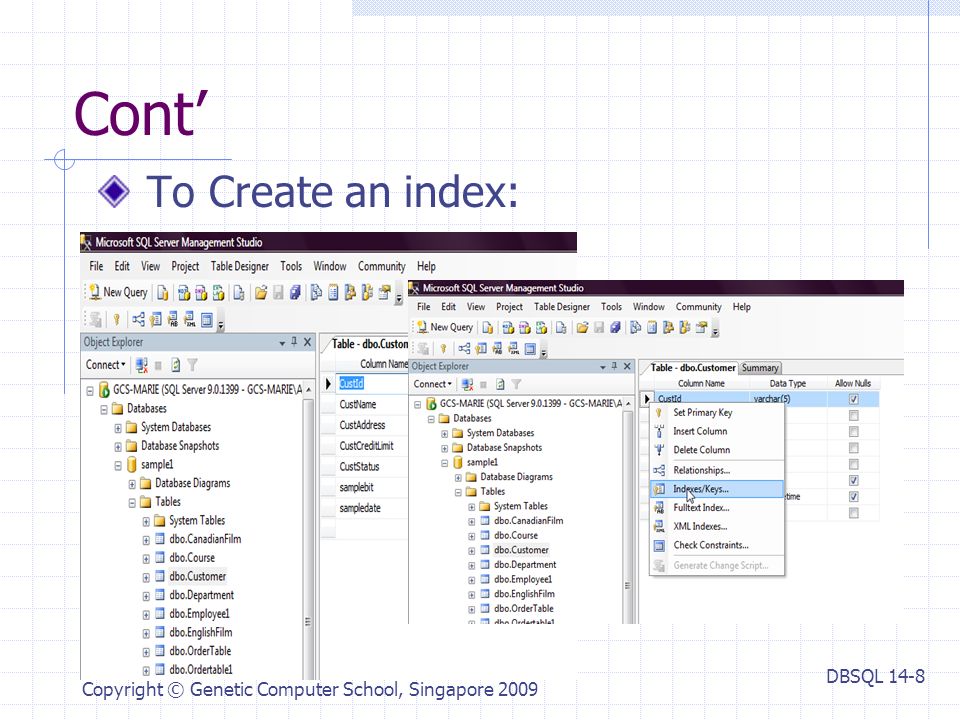Open Connect dropdown in right Object Explorer
960x720 pixels.
coord(432,384)
